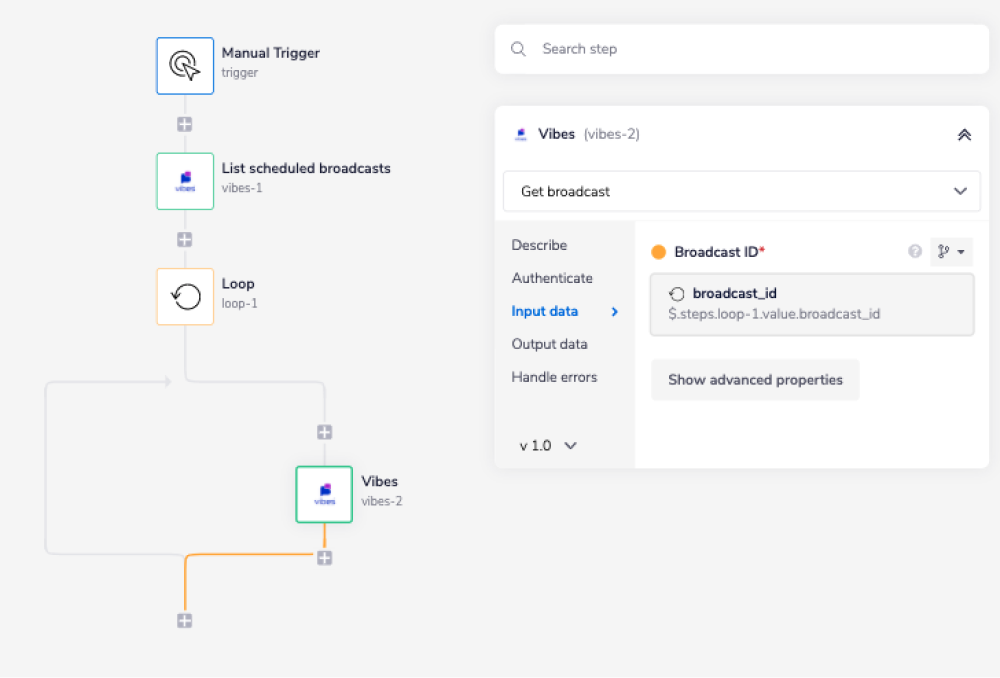This screenshot has width=1000, height=678.
Task: Select the Manual Trigger step icon
Action: click(x=185, y=66)
